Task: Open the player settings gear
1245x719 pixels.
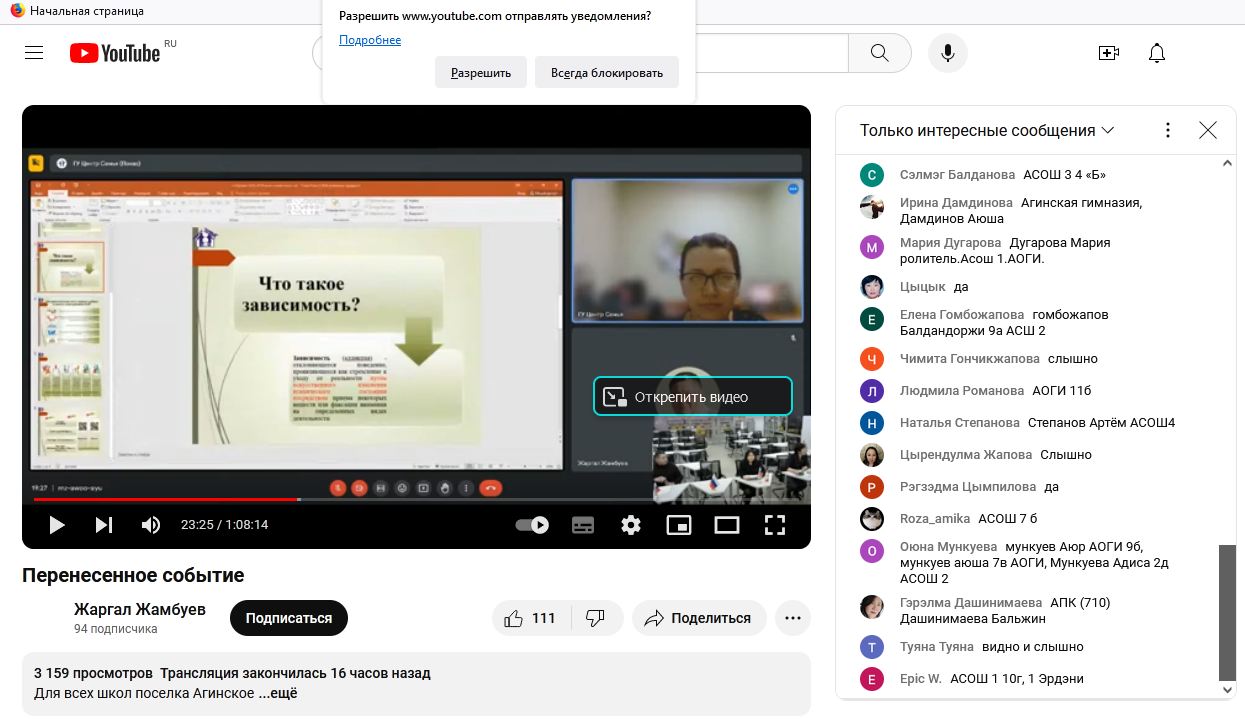Action: 631,525
